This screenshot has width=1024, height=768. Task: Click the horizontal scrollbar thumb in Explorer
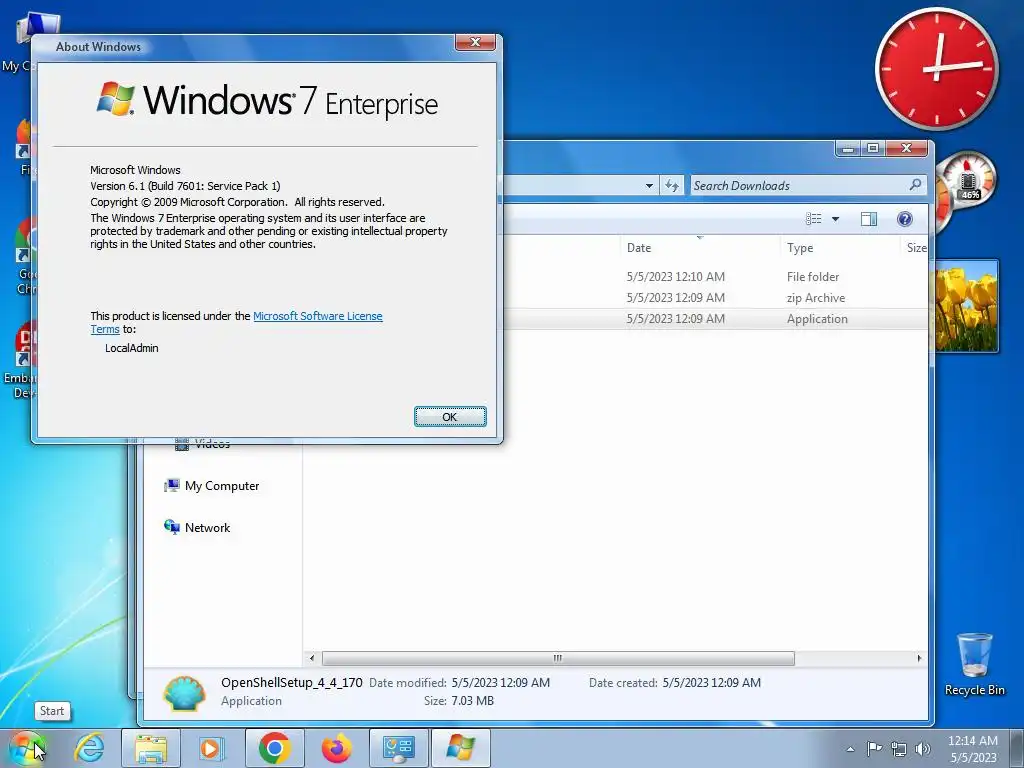[558, 658]
